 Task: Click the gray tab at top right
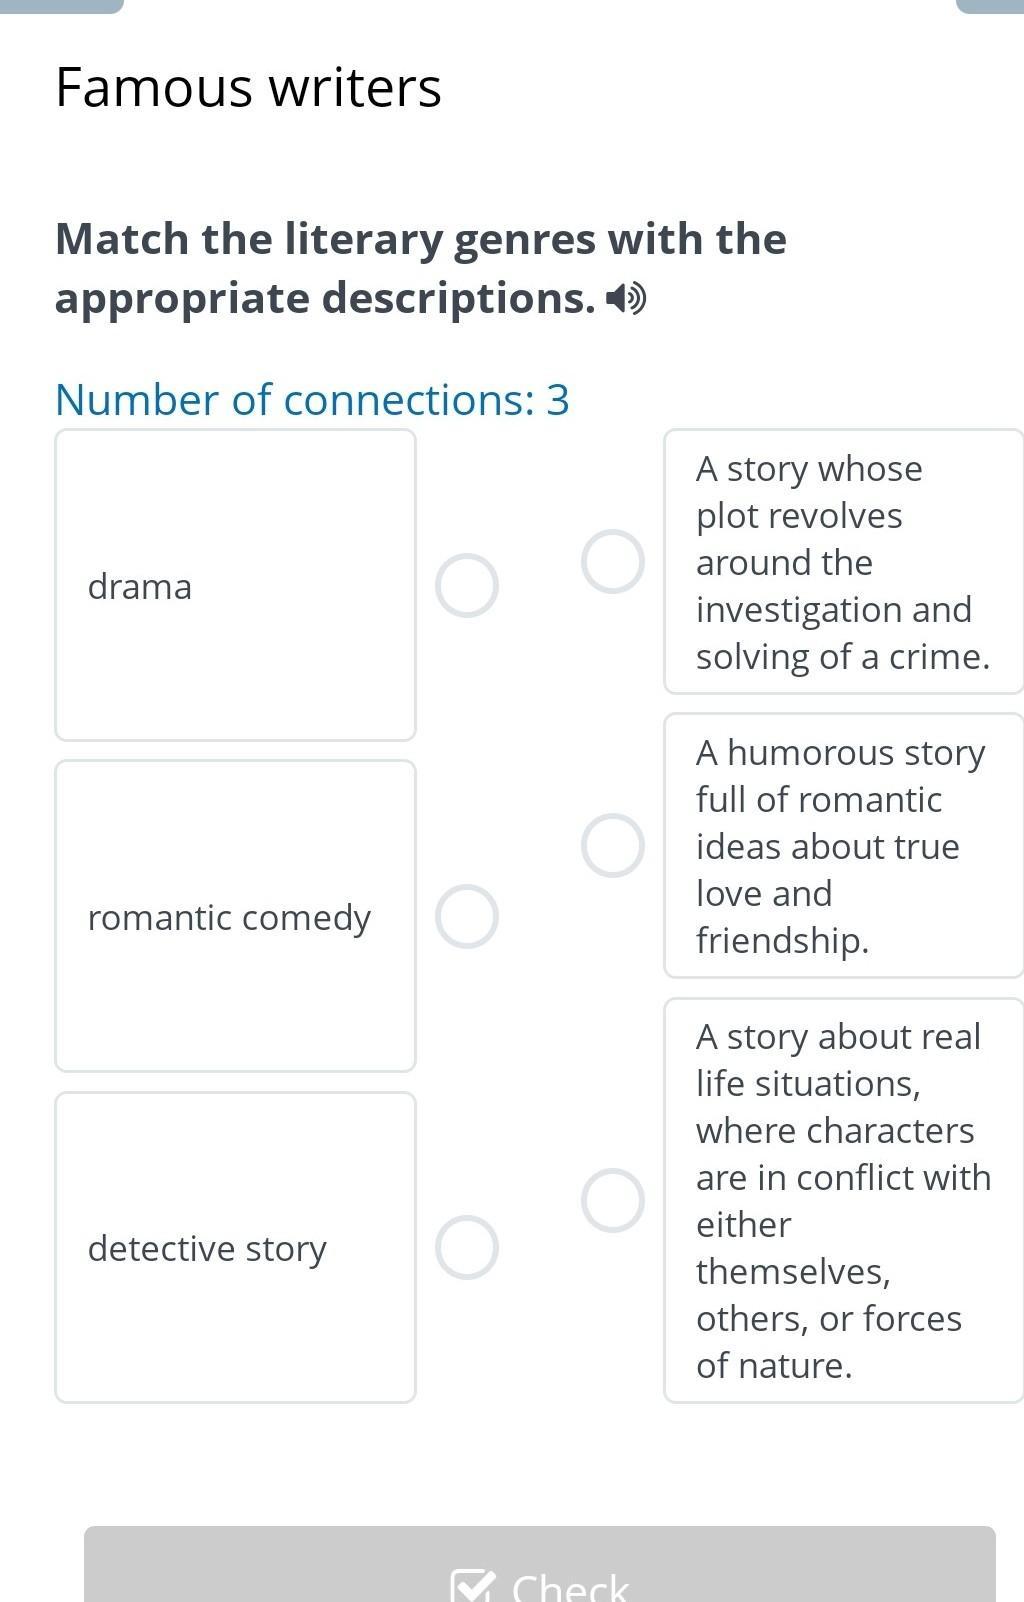[990, 5]
